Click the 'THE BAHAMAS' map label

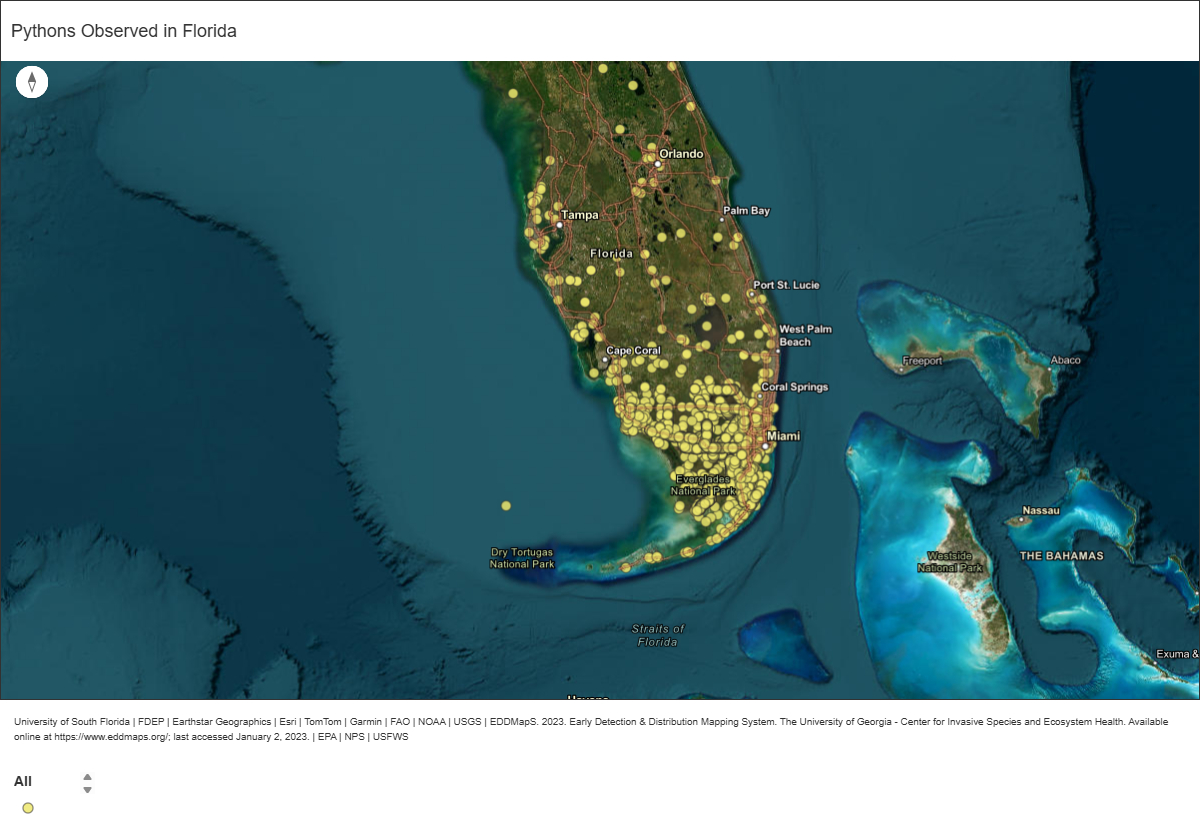(1061, 555)
